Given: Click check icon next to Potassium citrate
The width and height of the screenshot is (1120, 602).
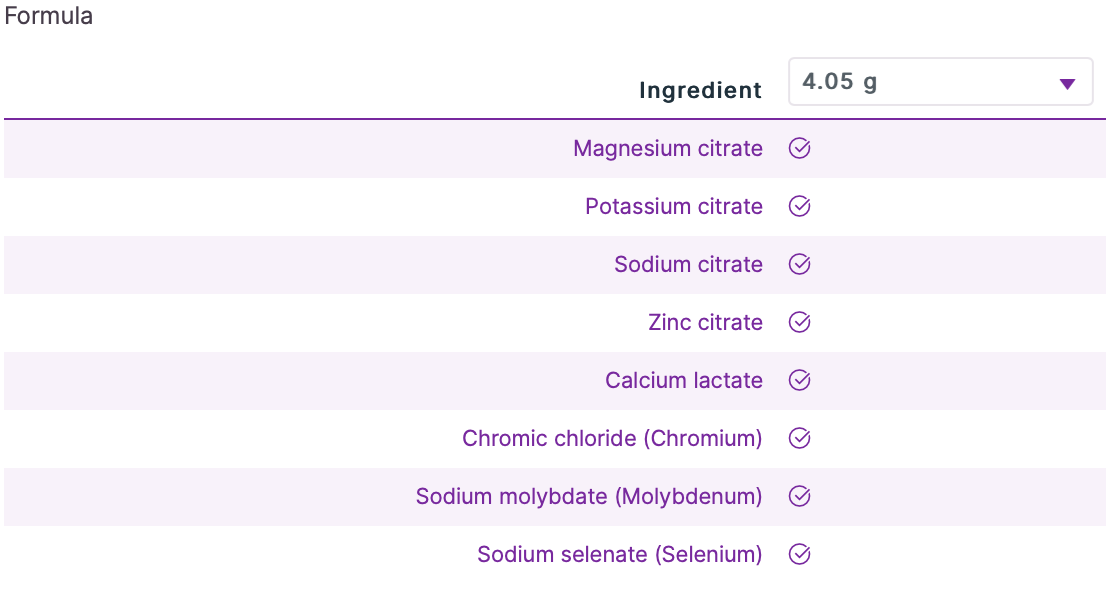Looking at the screenshot, I should pos(799,207).
